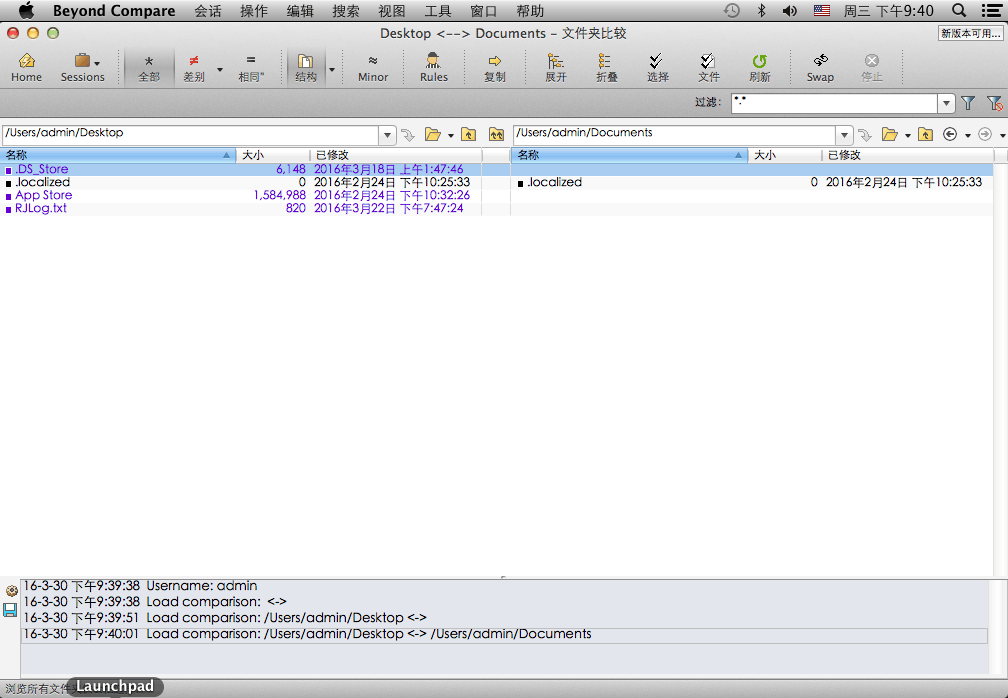The image size is (1008, 698).
Task: Open the Sessions briefcase icon
Action: pos(82,61)
